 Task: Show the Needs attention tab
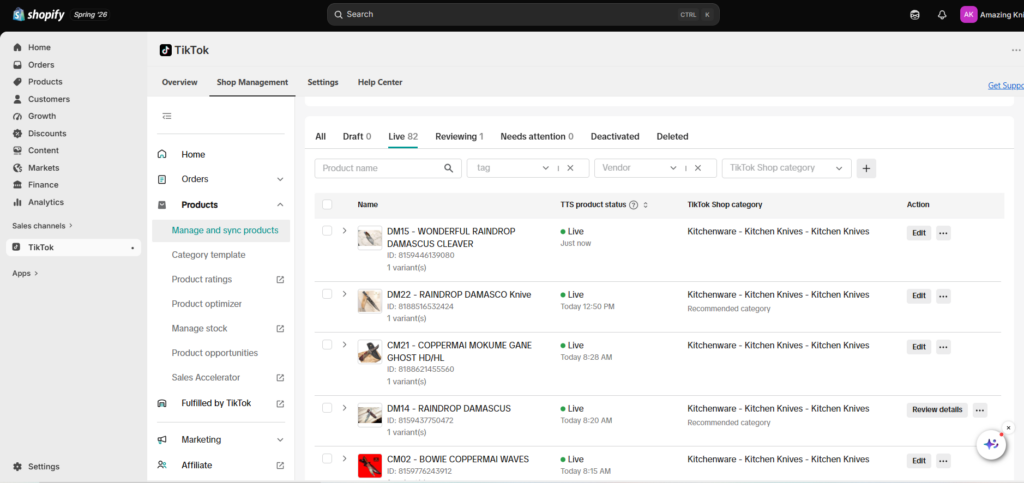[537, 136]
